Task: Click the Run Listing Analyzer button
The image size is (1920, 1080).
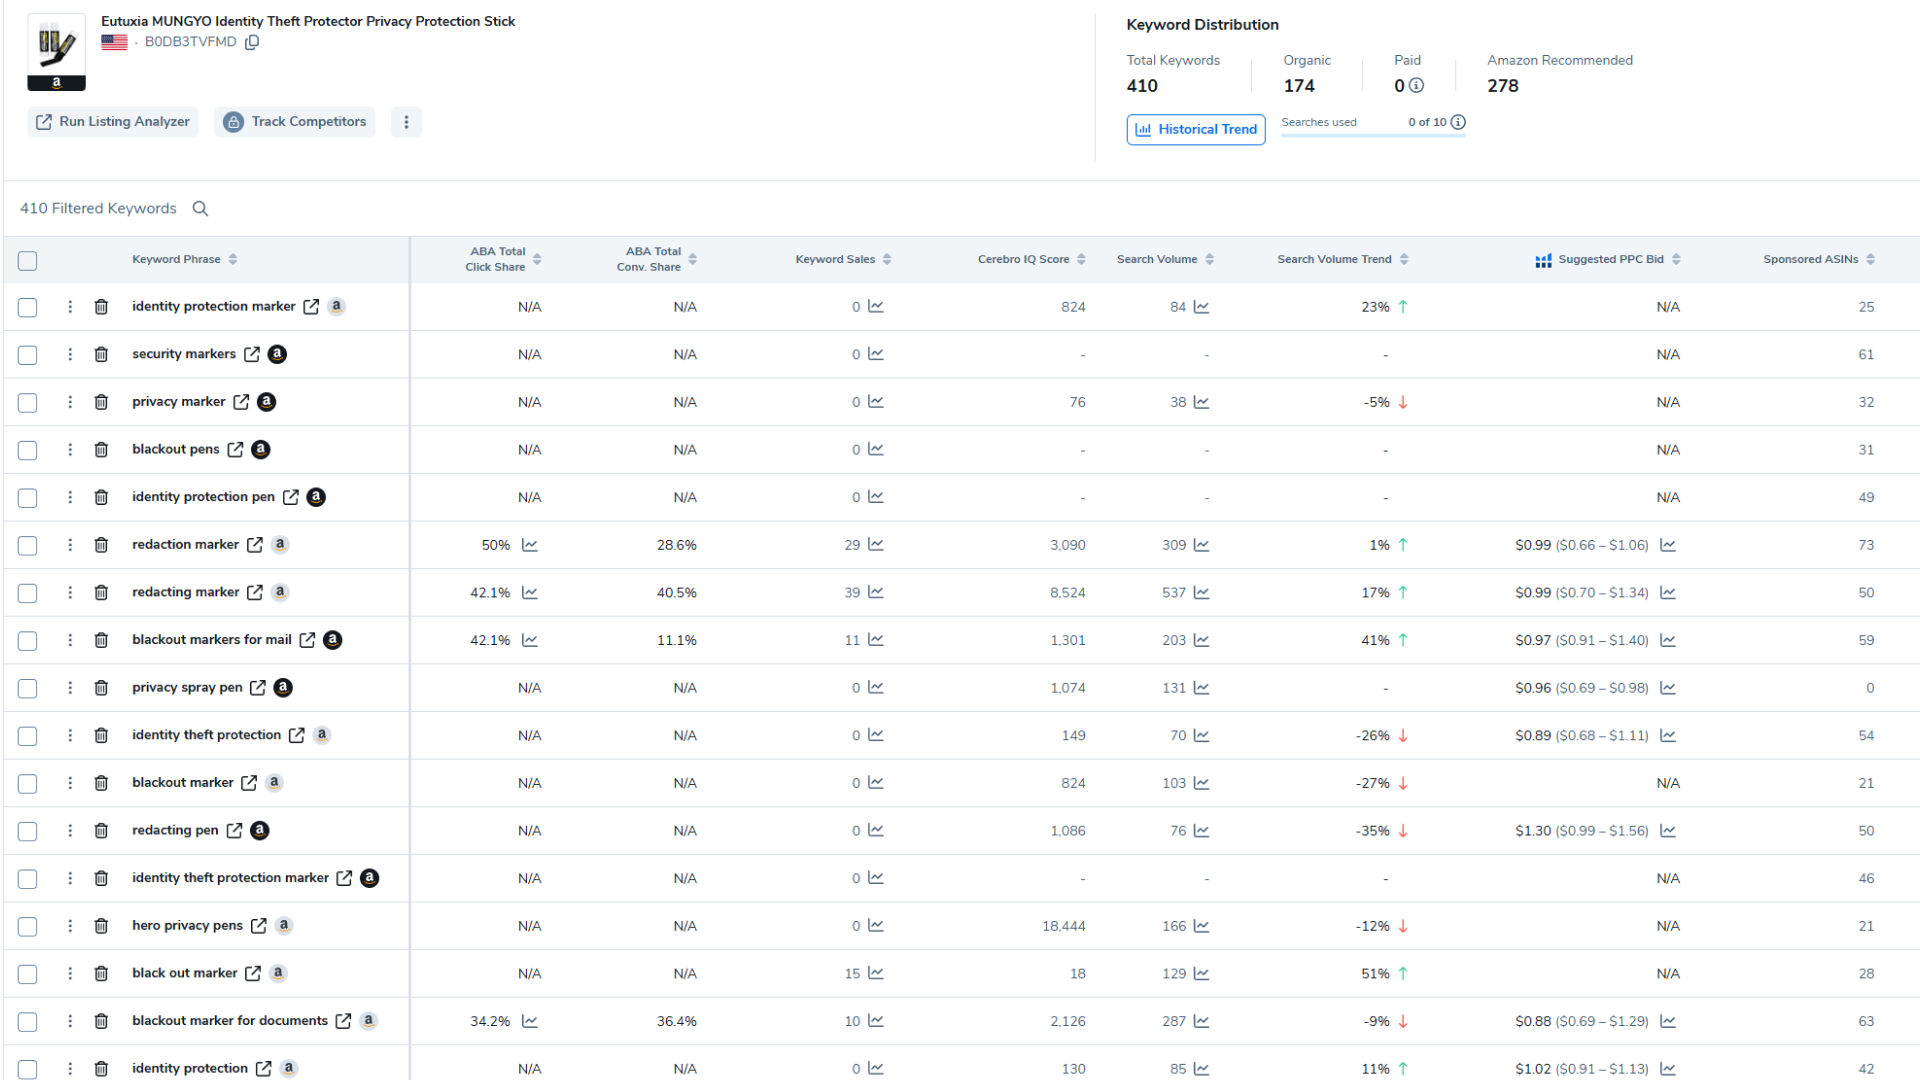Action: click(113, 122)
